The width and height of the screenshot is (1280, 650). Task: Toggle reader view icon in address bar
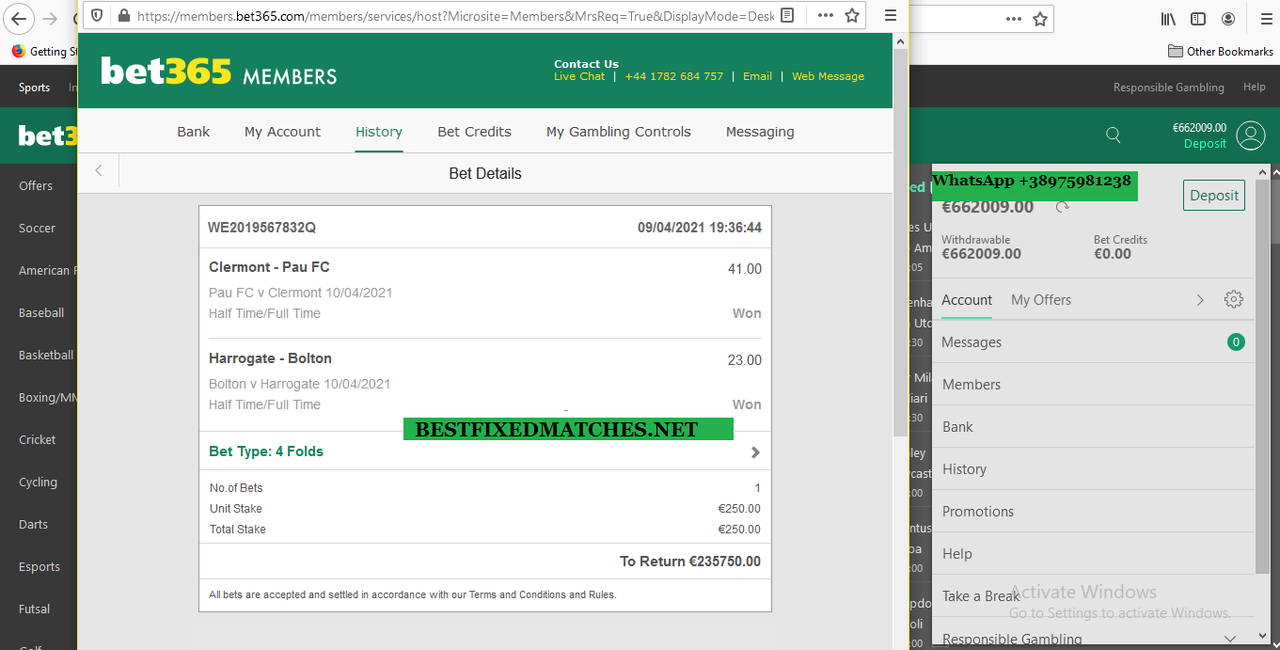coord(788,16)
